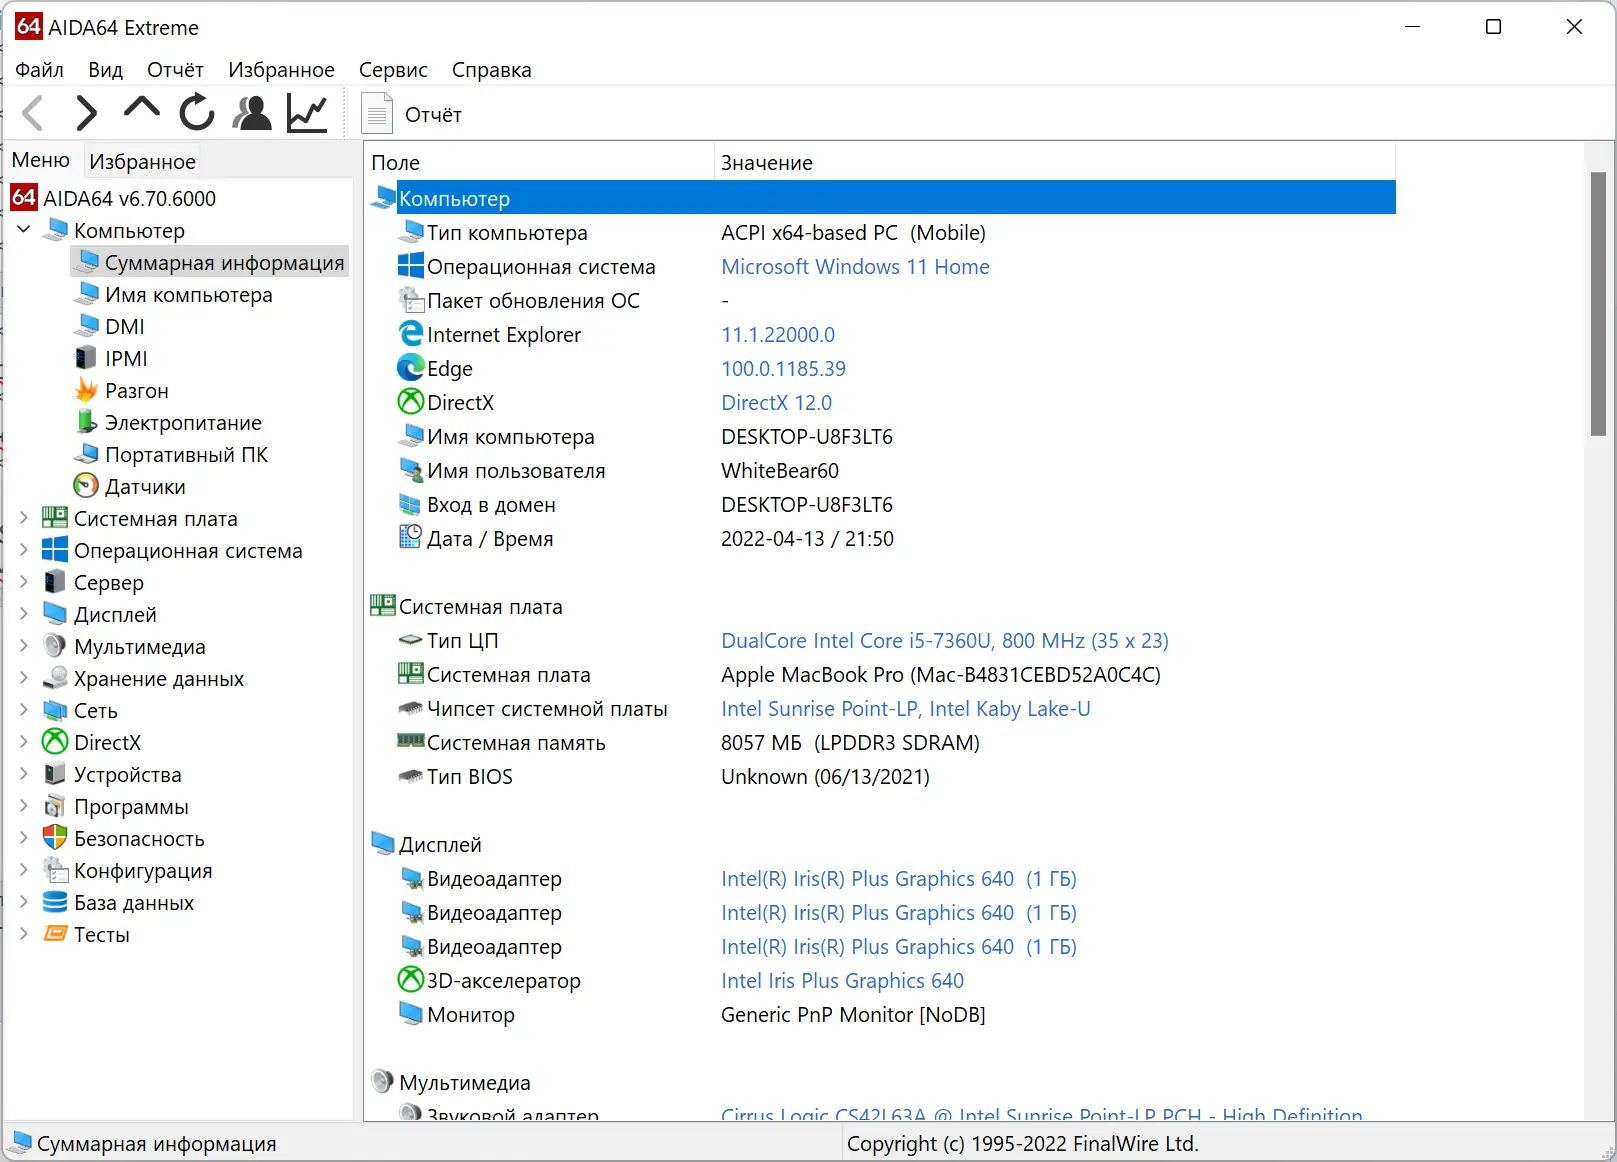Click the Сервер tree icon
Viewport: 1617px width, 1162px height.
click(x=55, y=582)
